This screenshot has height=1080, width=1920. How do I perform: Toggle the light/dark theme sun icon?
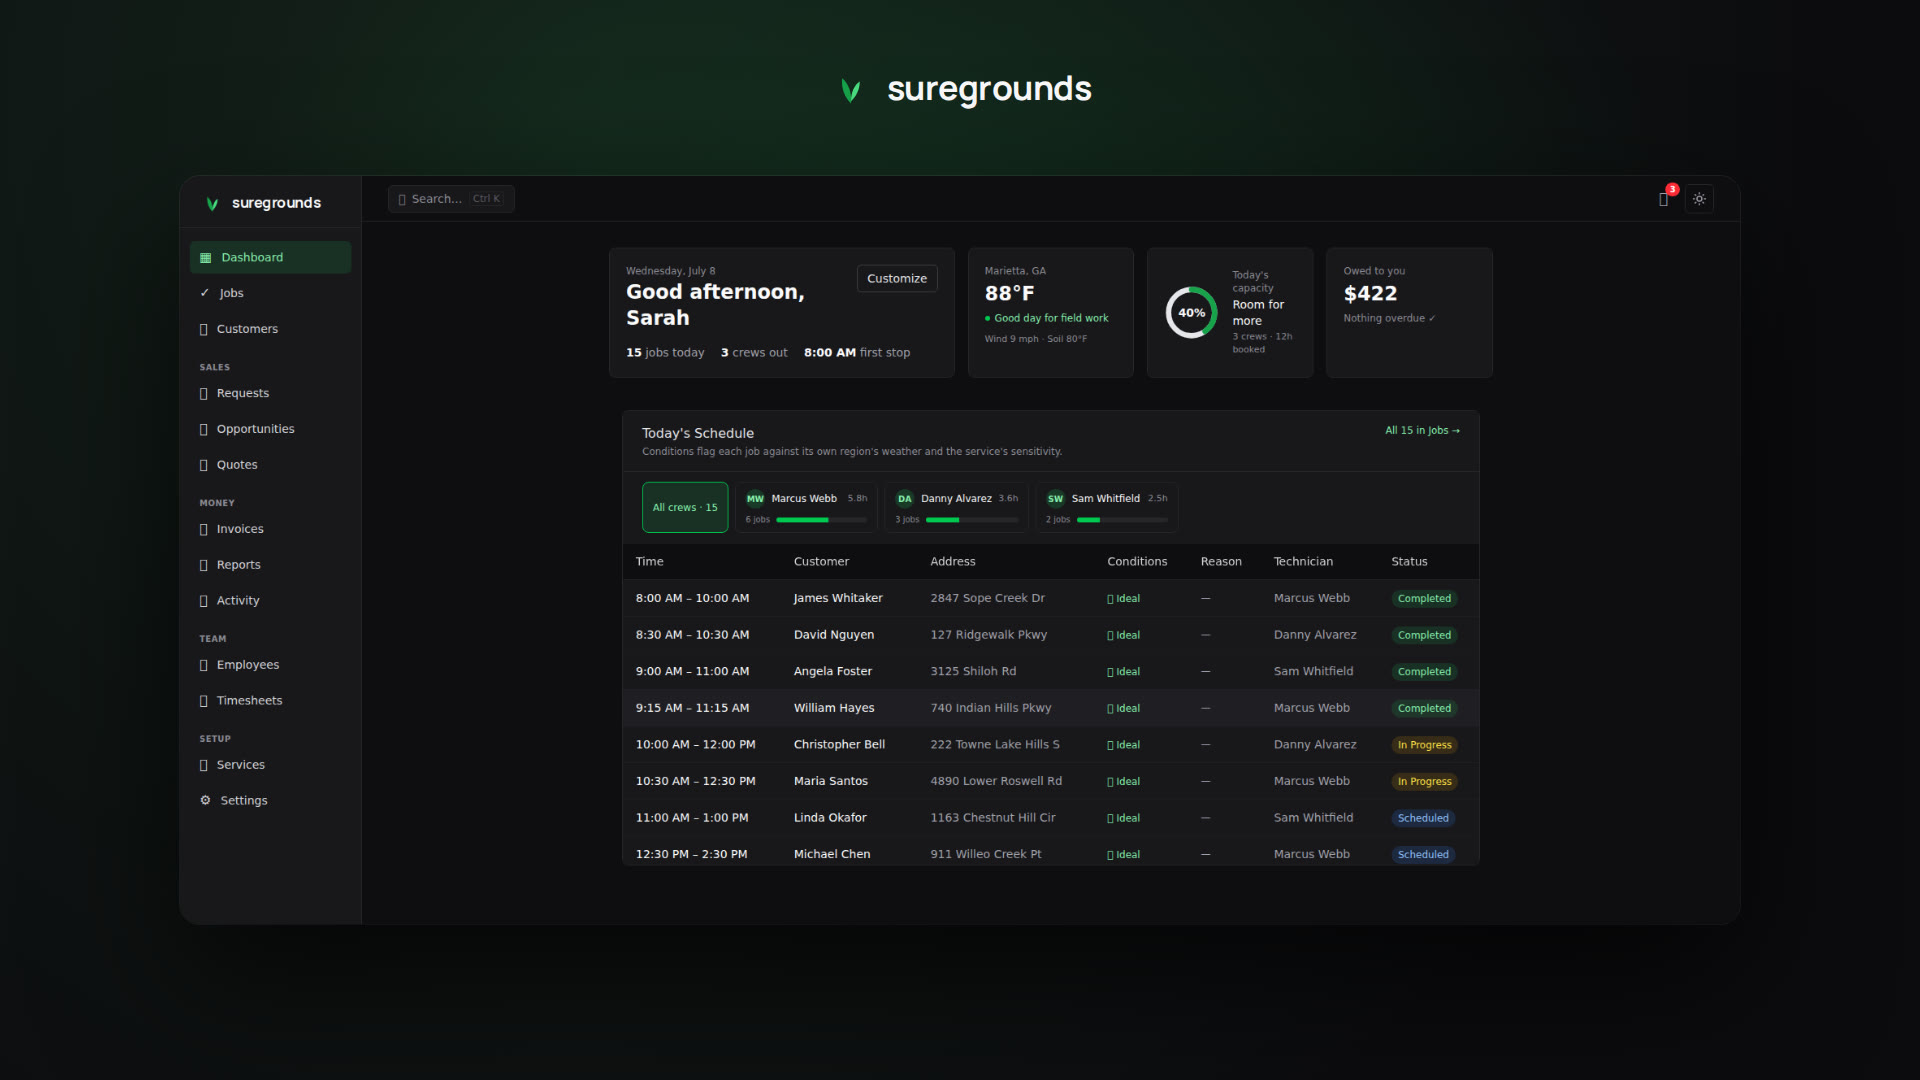click(x=1699, y=199)
